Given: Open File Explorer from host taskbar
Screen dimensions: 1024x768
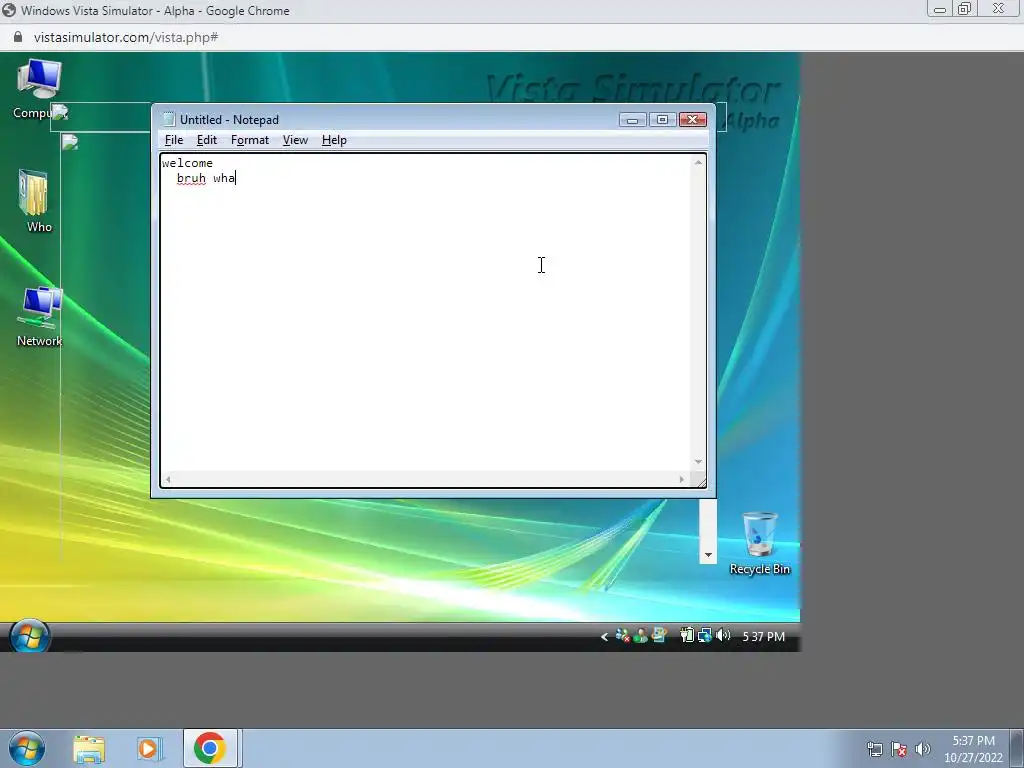Looking at the screenshot, I should [89, 748].
